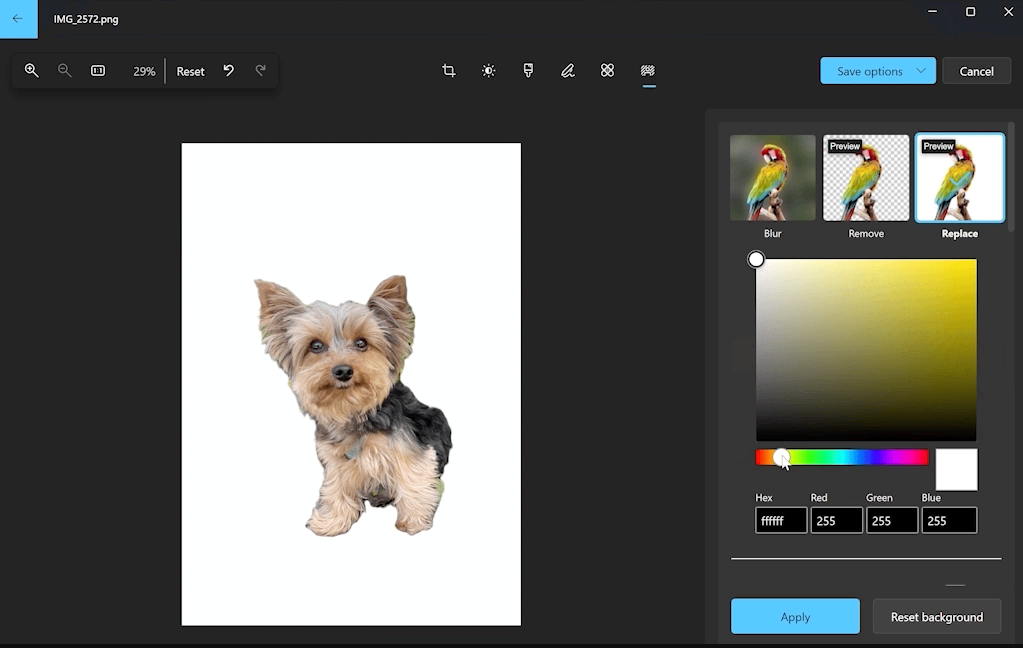Expand the Save options dropdown
Image resolution: width=1023 pixels, height=648 pixels.
click(878, 71)
